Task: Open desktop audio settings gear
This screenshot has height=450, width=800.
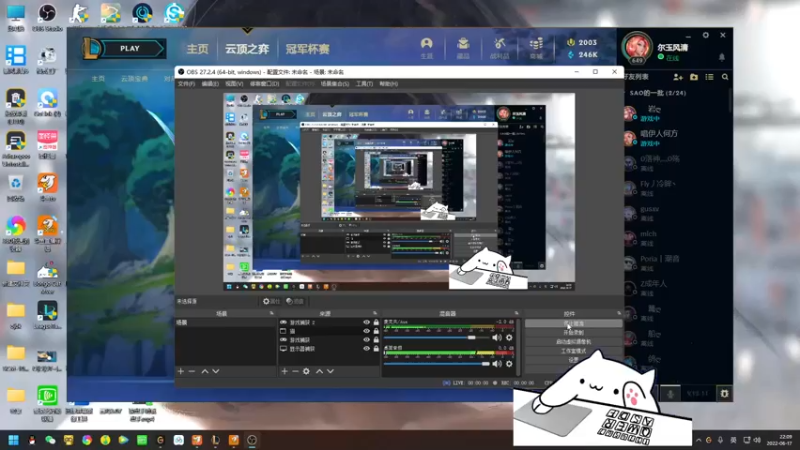Action: (x=509, y=364)
